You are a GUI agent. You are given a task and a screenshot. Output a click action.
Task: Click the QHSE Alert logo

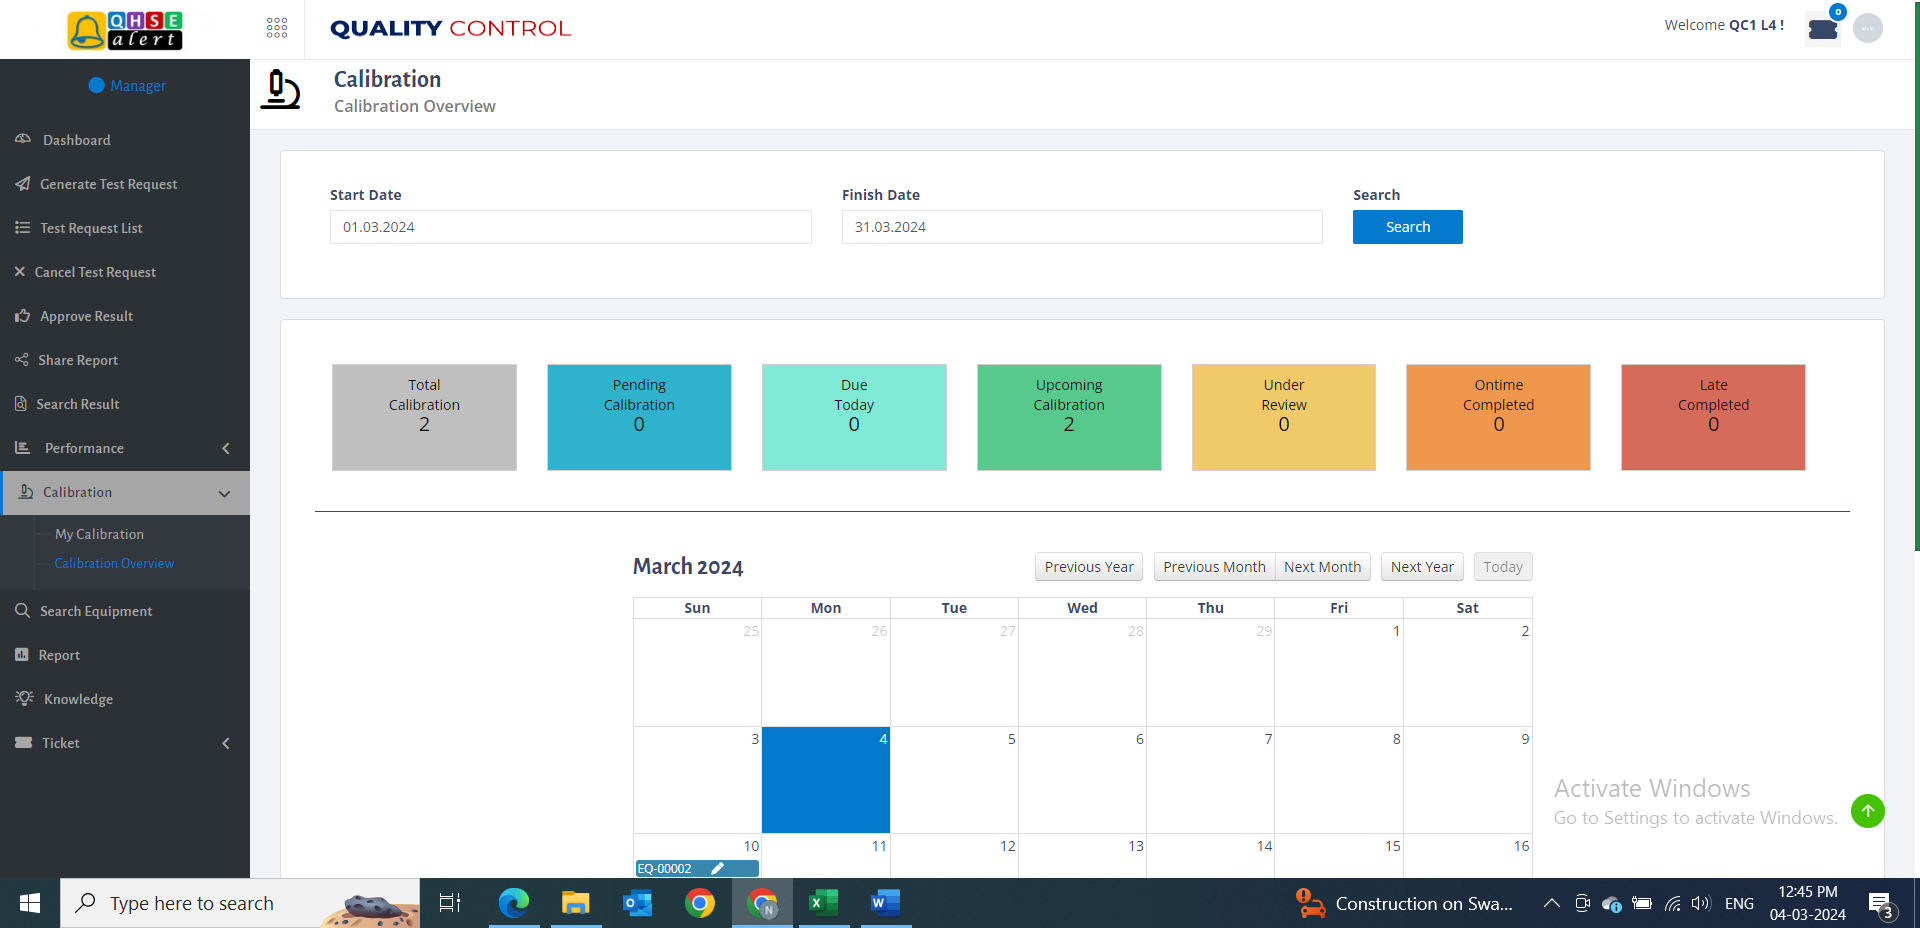[x=124, y=30]
